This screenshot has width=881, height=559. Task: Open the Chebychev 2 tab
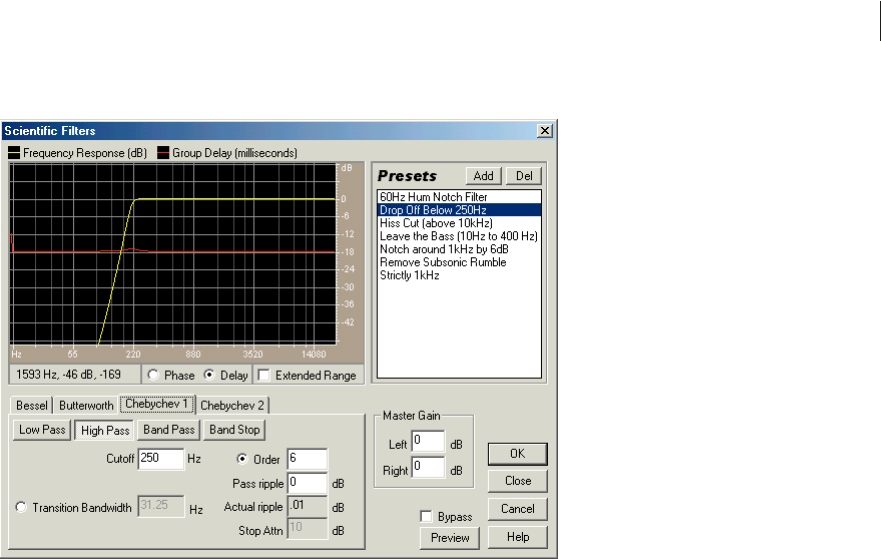pos(233,405)
